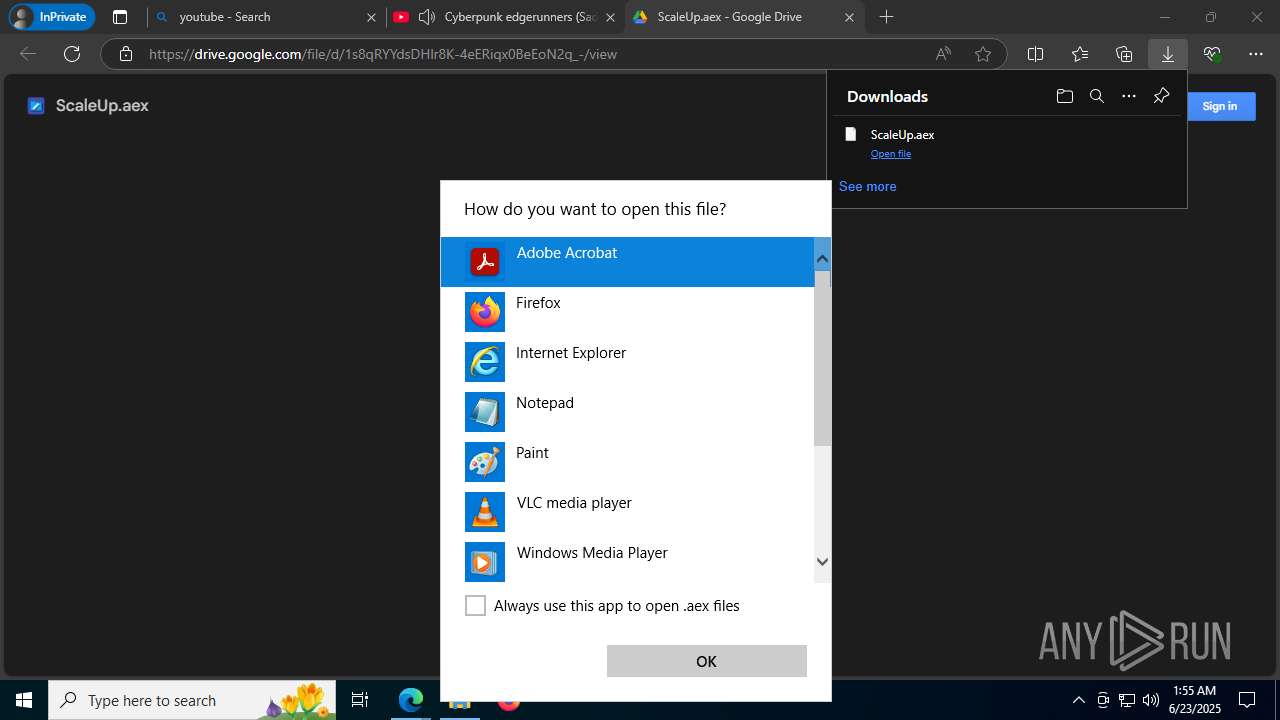Toggle split screen icon
This screenshot has height=720, width=1280.
click(1036, 54)
